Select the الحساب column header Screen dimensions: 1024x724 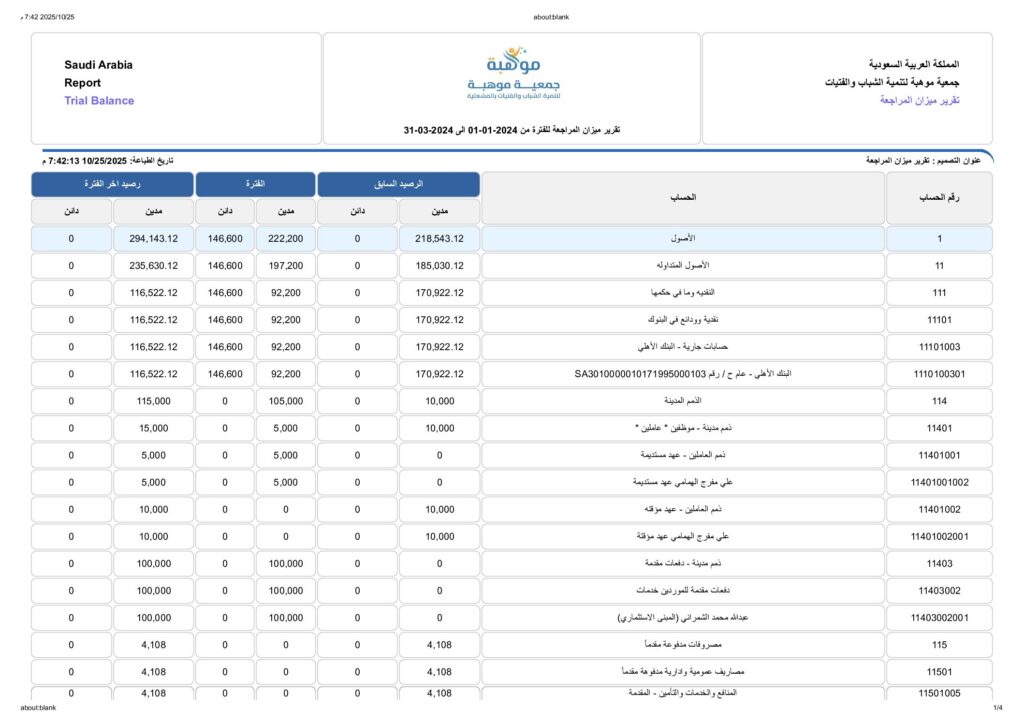(682, 198)
